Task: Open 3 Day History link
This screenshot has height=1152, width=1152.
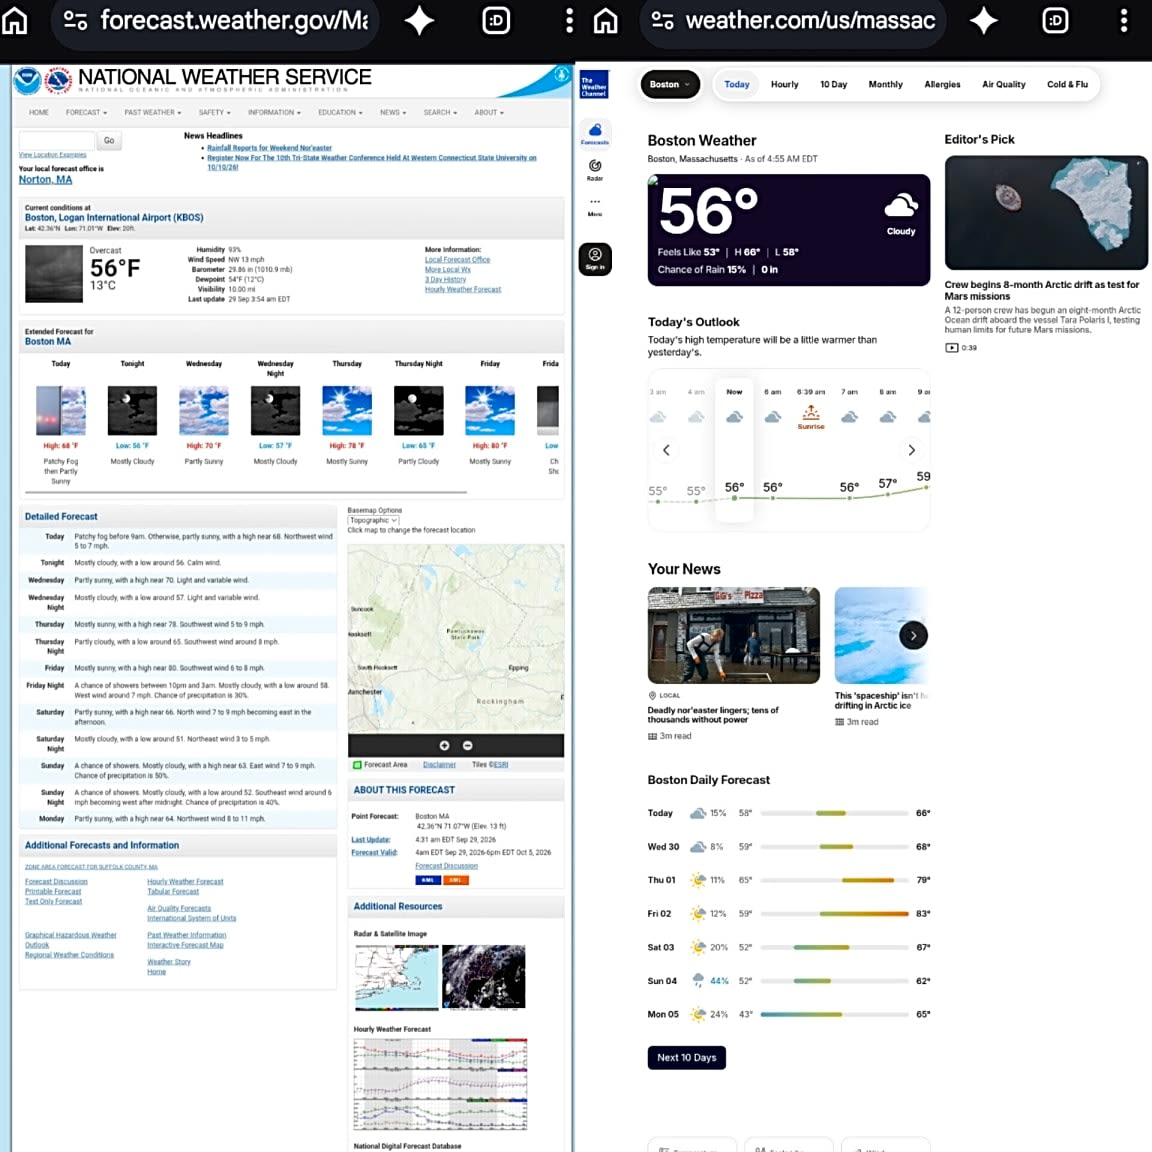Action: pyautogui.click(x=445, y=279)
